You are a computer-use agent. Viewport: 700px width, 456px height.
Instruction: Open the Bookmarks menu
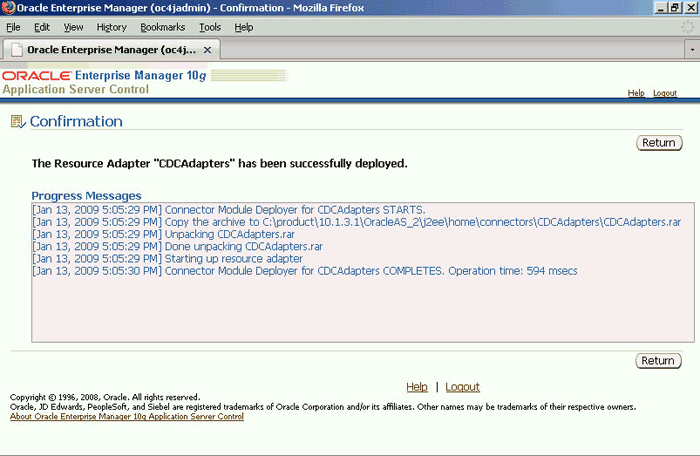tap(162, 27)
